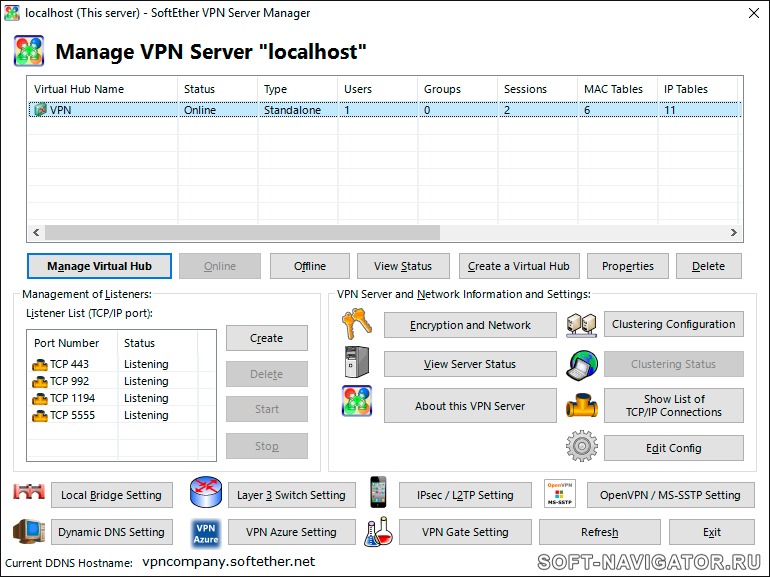The height and width of the screenshot is (577, 770).
Task: Click the TCP 5555 listener pipe icon
Action: tap(40, 416)
